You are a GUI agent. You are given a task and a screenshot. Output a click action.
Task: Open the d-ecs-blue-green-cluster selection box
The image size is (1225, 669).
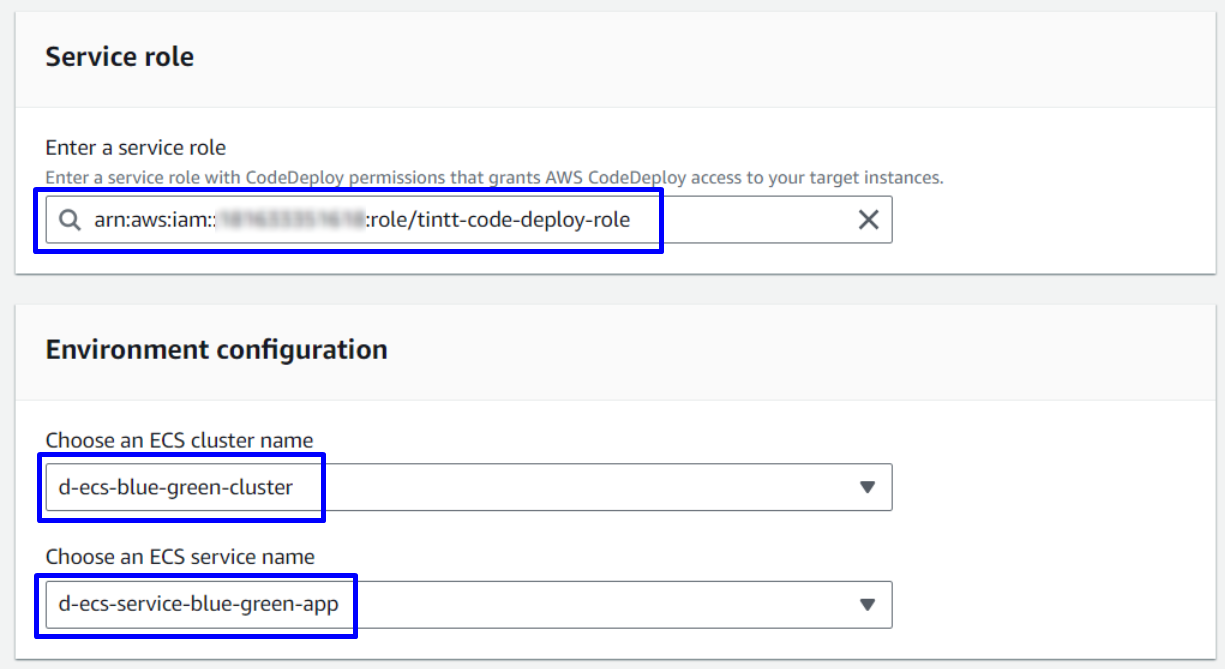[x=400, y=487]
